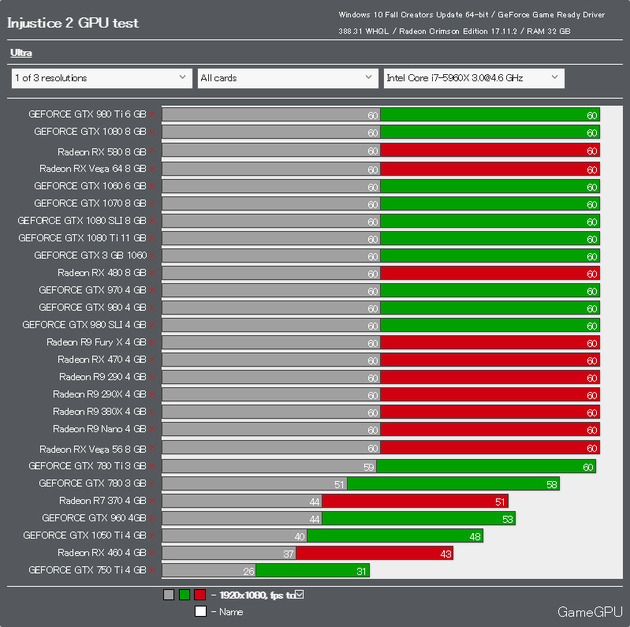Click the red bar for Radeon R7 370 4 GB
The height and width of the screenshot is (627, 630).
[415, 501]
